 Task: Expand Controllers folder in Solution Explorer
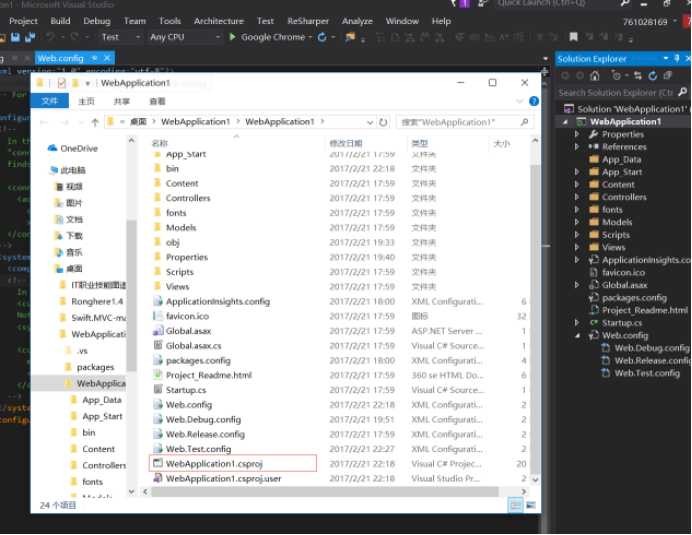click(577, 197)
